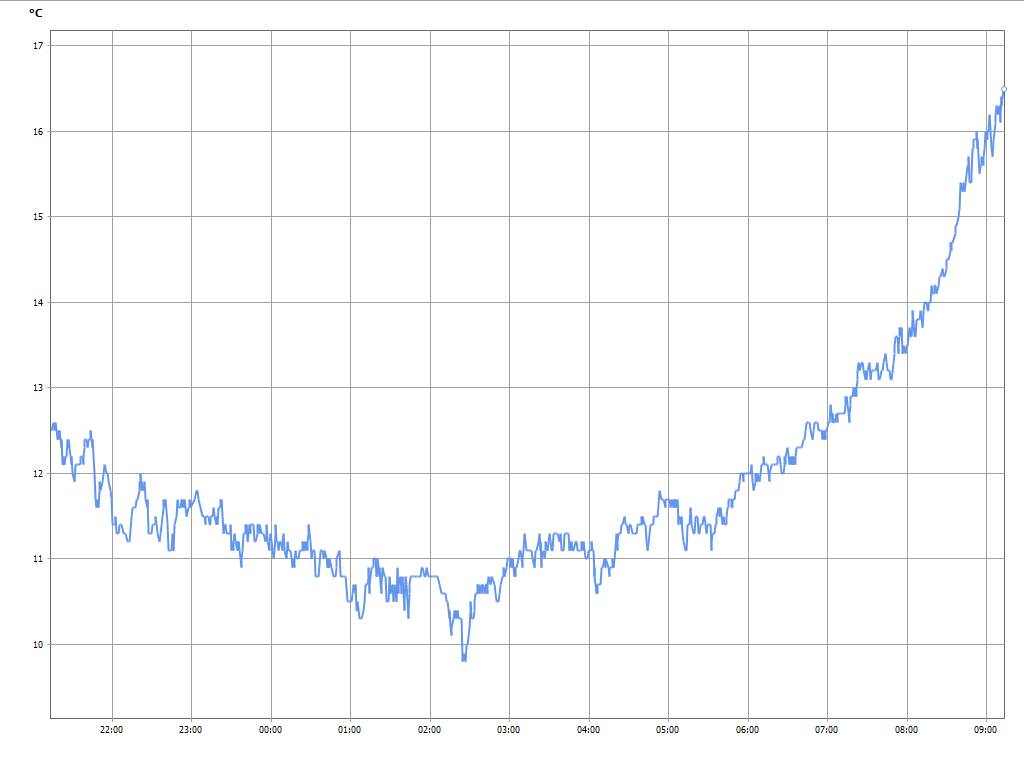Select the 02:00 time axis label
1024x768 pixels.
[430, 730]
